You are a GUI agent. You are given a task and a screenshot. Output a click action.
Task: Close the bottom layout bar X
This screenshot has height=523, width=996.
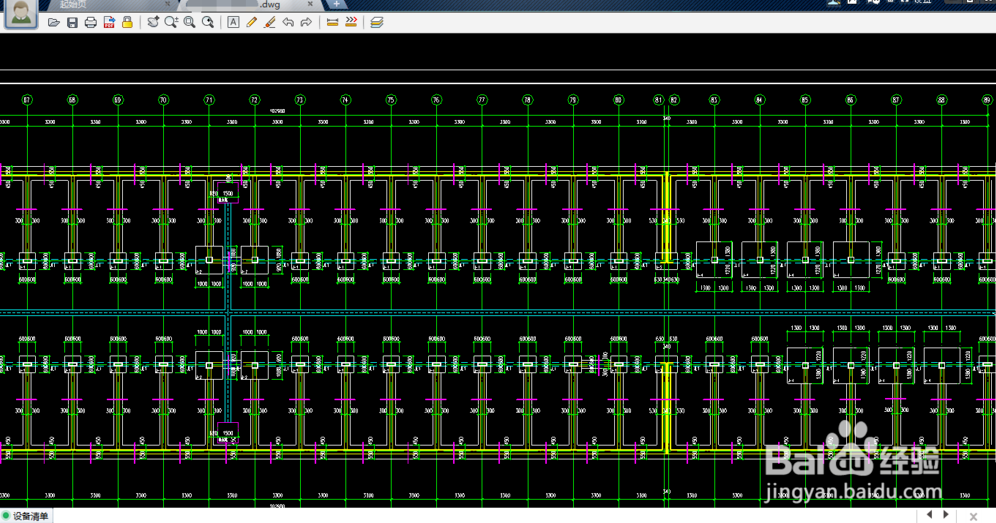[x=973, y=517]
